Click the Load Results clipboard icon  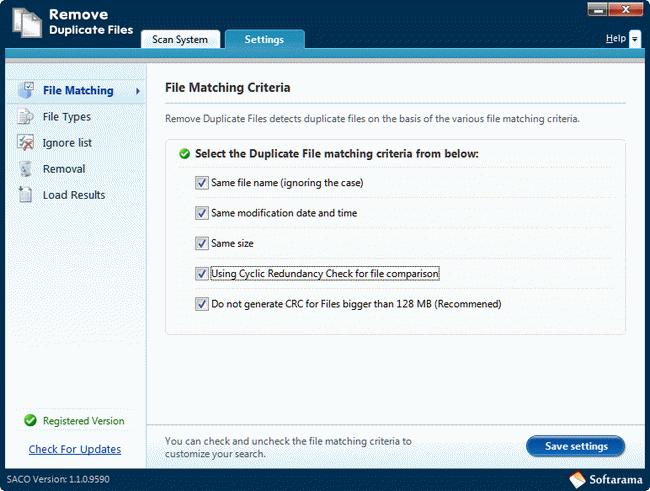click(x=25, y=194)
